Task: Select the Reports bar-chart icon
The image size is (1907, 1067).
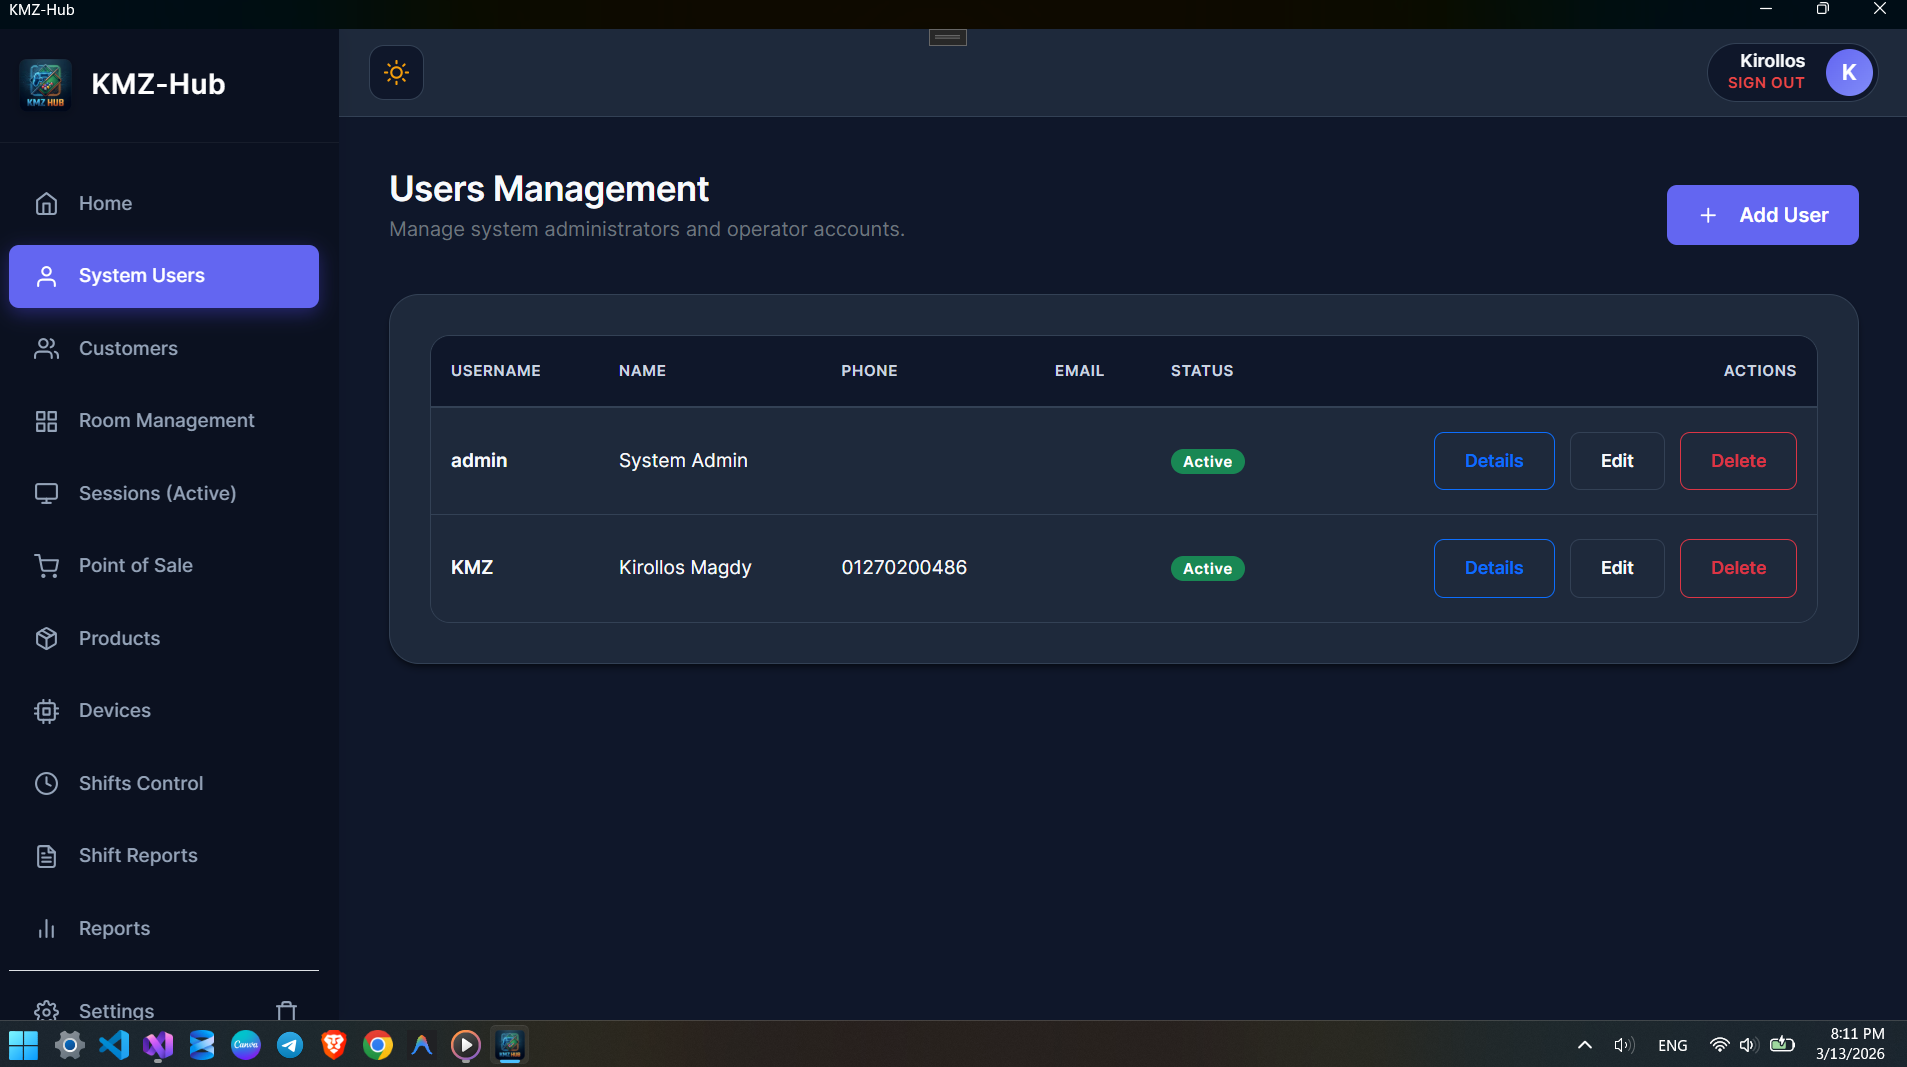Action: coord(47,928)
